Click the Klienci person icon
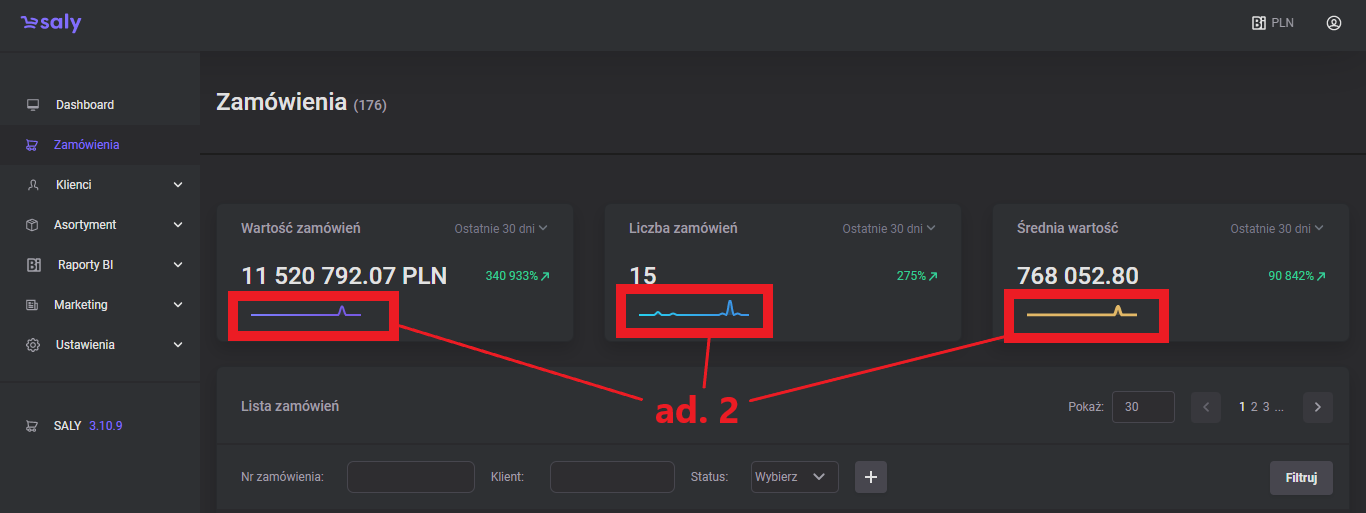The height and width of the screenshot is (513, 1366). click(33, 185)
